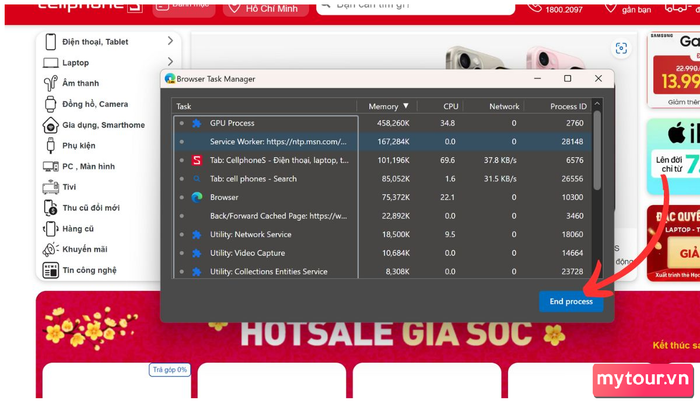Choose Hồ Chí Minh location selector
Screen dimensions: 700x405
266,8
